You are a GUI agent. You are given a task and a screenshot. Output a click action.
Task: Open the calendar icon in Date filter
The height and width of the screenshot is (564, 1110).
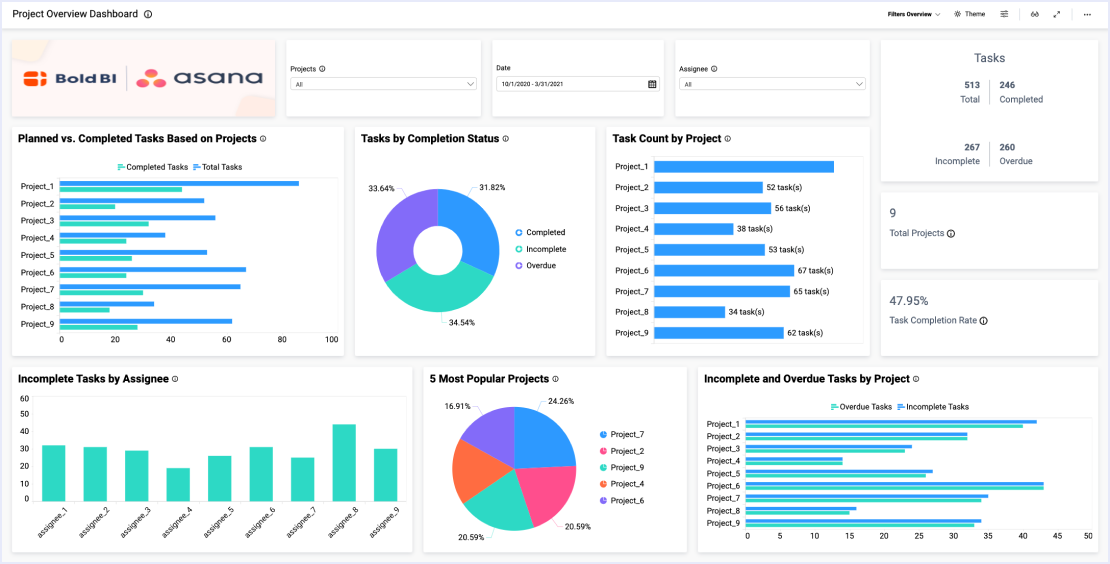click(652, 84)
